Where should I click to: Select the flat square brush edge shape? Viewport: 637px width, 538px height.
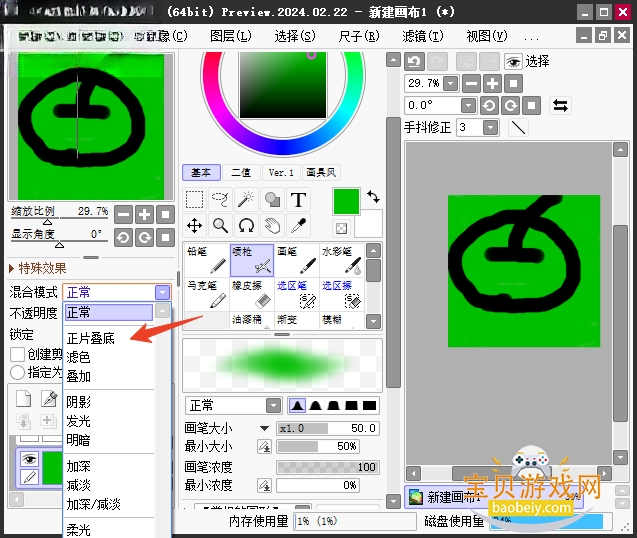point(369,406)
